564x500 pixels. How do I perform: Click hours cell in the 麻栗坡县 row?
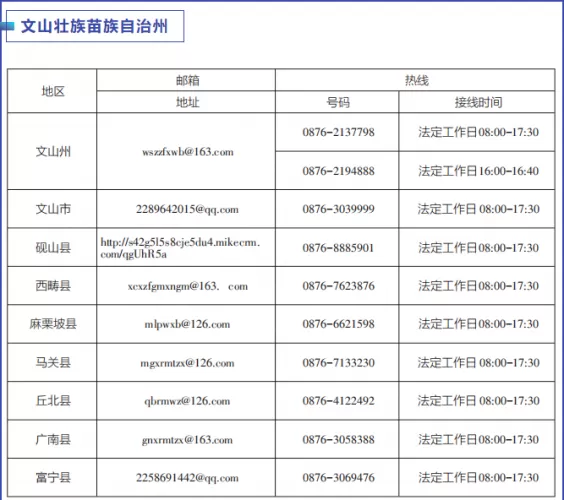click(478, 324)
